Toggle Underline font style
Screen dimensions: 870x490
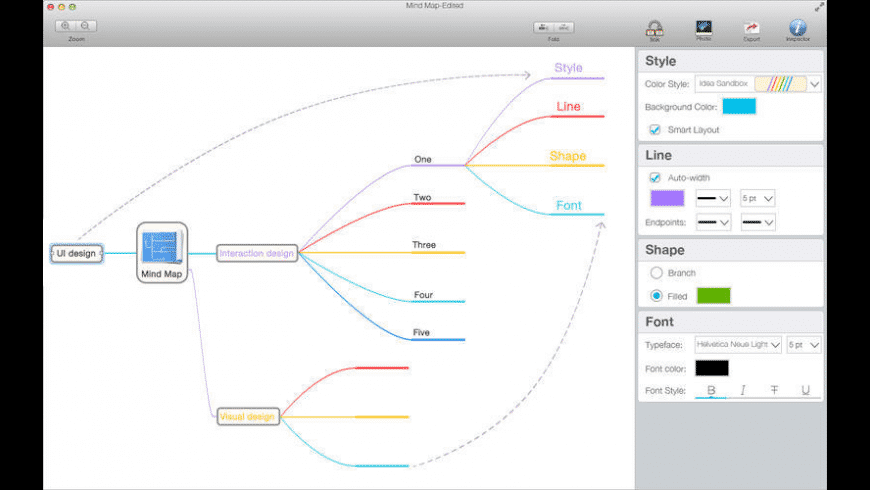[x=805, y=390]
